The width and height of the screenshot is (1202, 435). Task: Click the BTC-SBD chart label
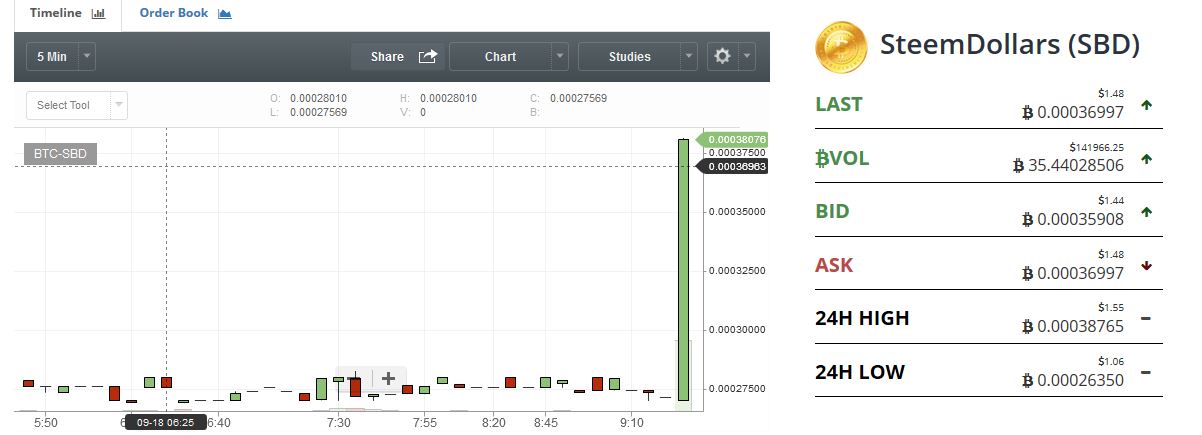pyautogui.click(x=61, y=154)
